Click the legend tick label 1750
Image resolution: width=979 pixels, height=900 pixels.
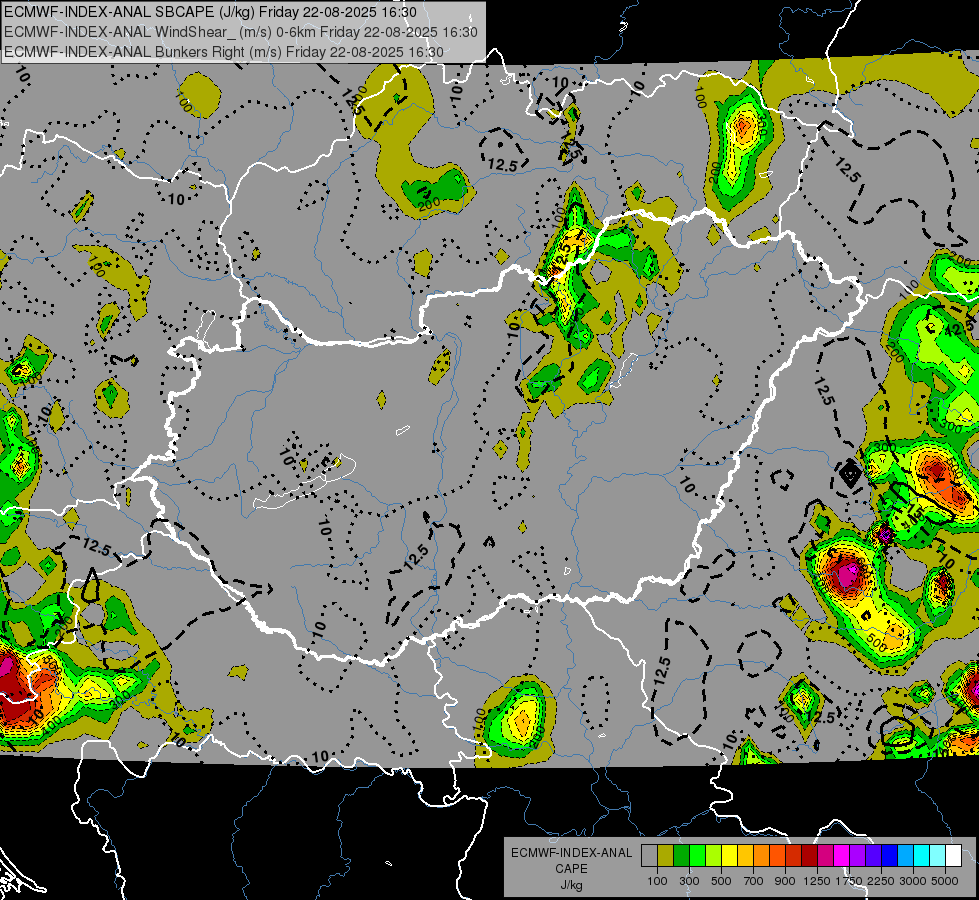coord(849,881)
